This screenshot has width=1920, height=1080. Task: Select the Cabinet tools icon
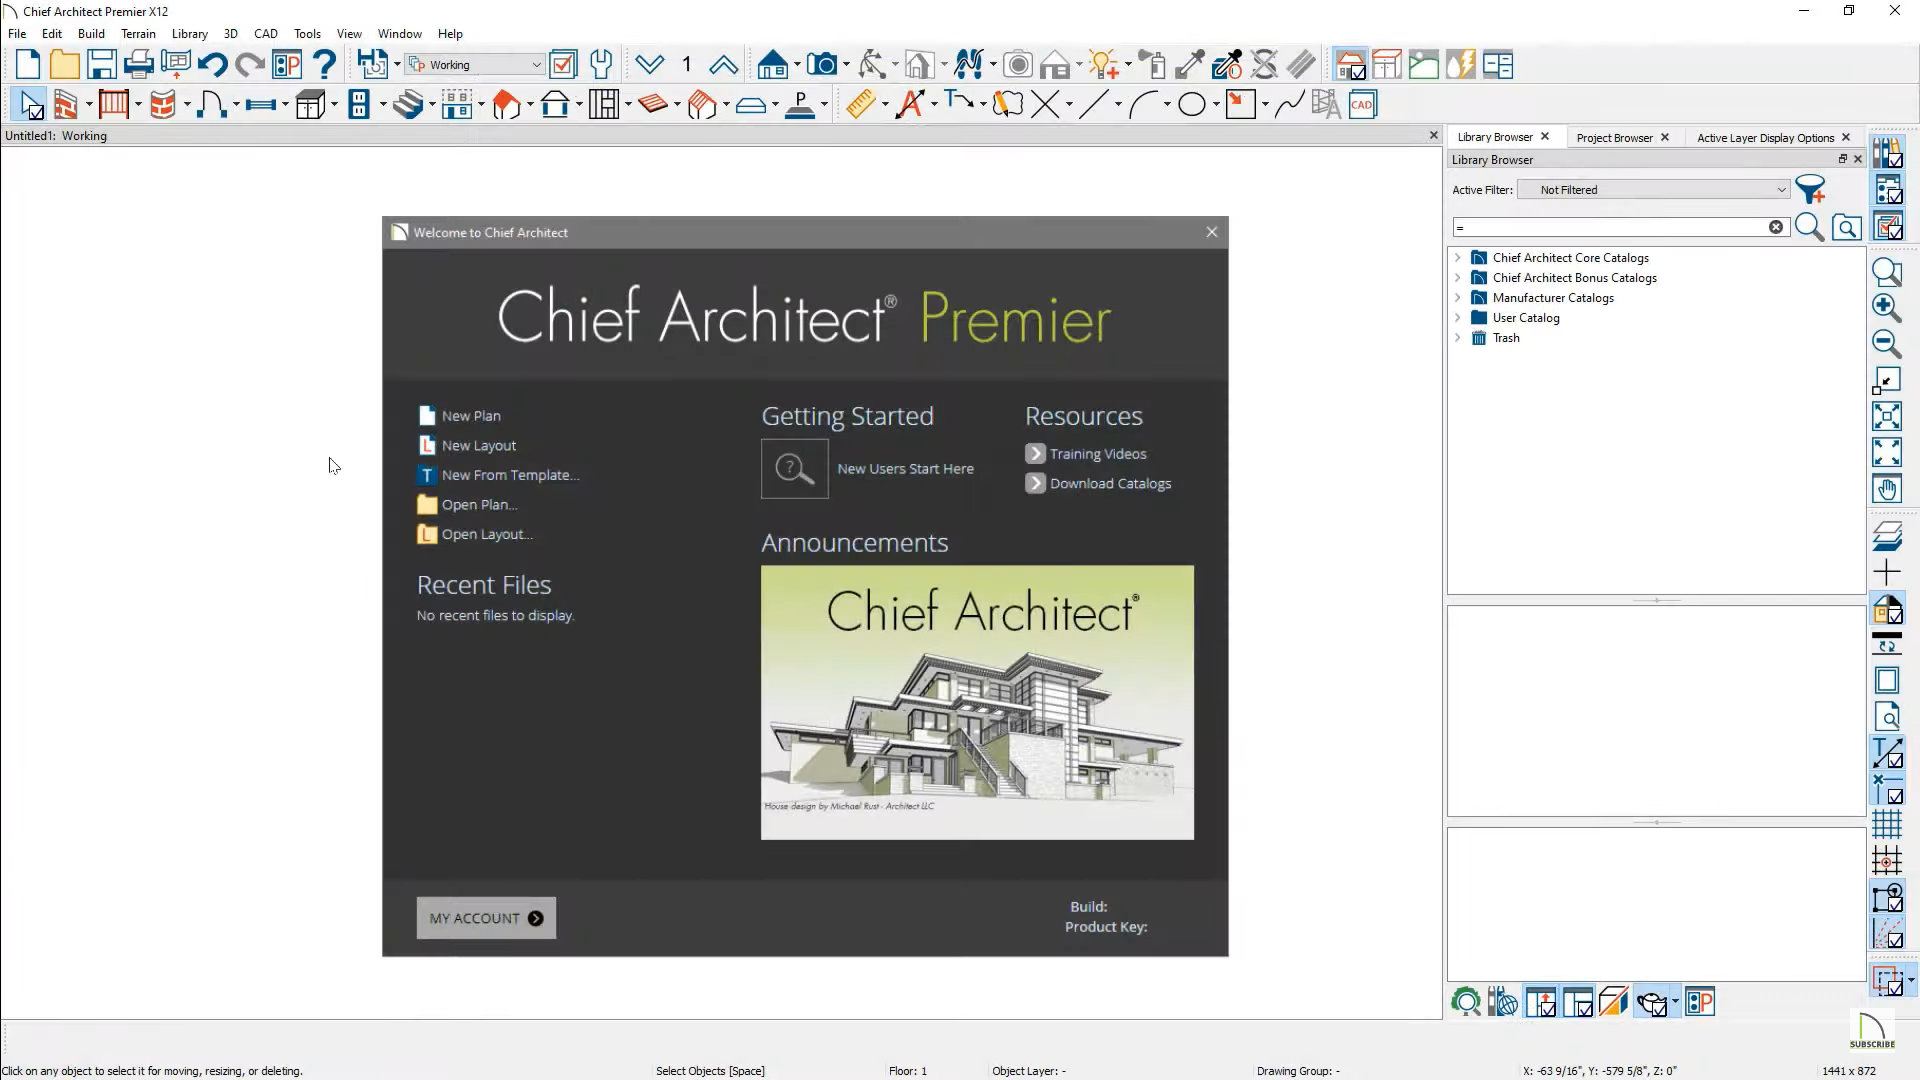pos(310,104)
